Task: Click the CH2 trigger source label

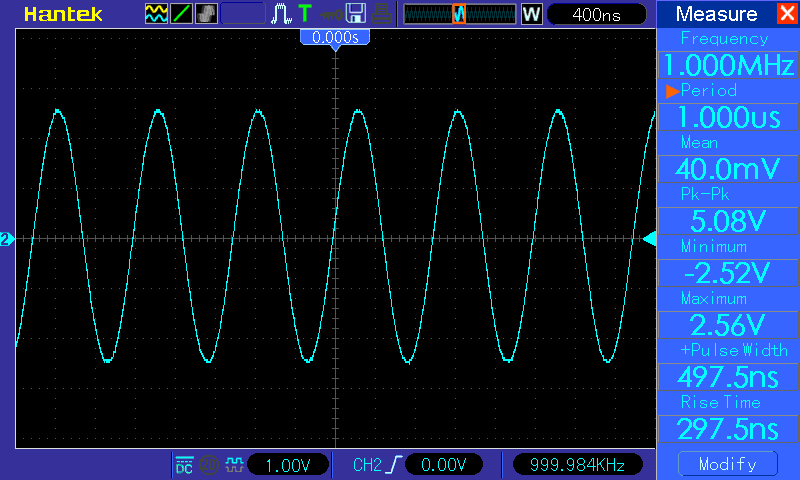Action: (367, 465)
